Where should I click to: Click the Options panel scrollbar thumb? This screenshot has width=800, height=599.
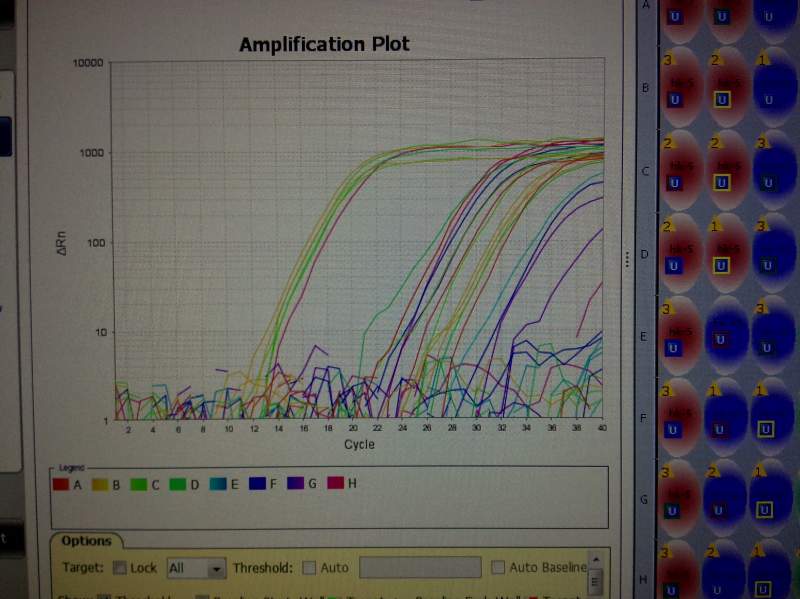(595, 582)
